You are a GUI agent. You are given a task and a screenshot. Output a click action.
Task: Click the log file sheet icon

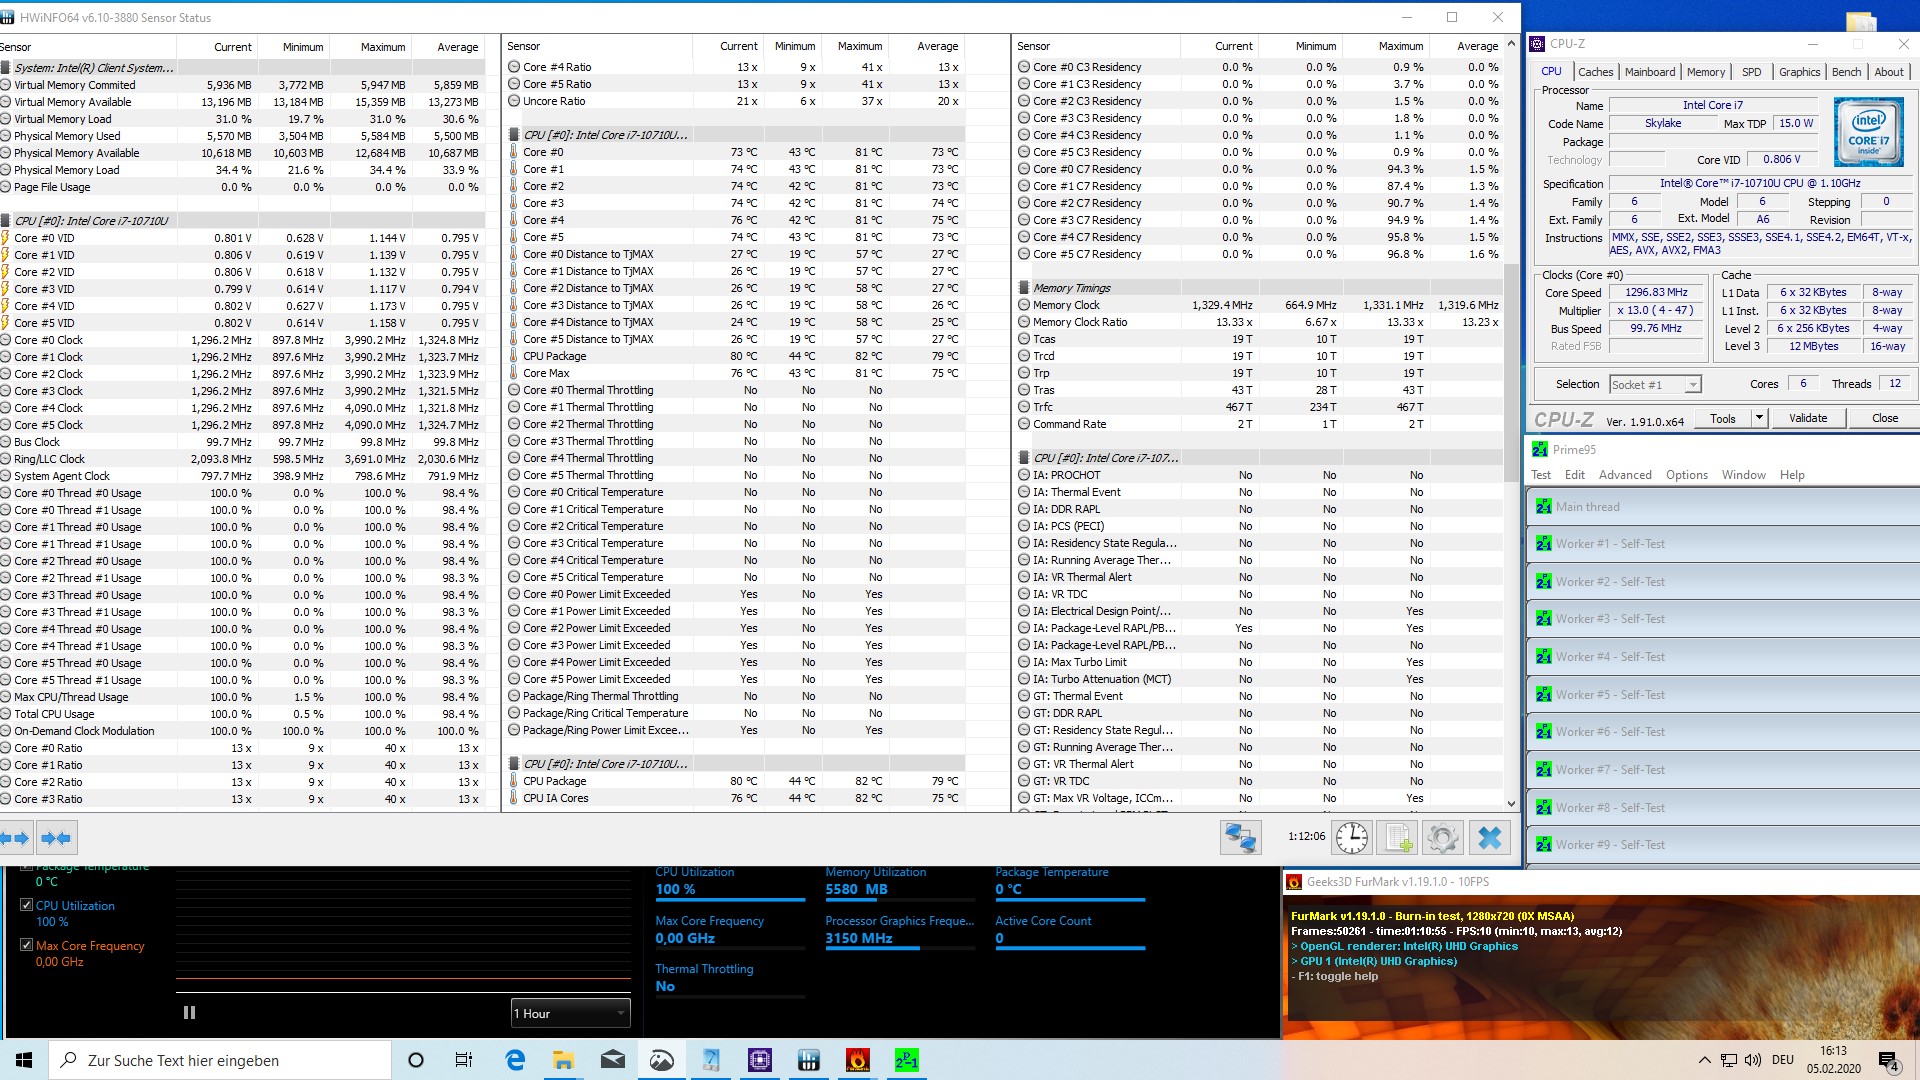coord(1397,838)
